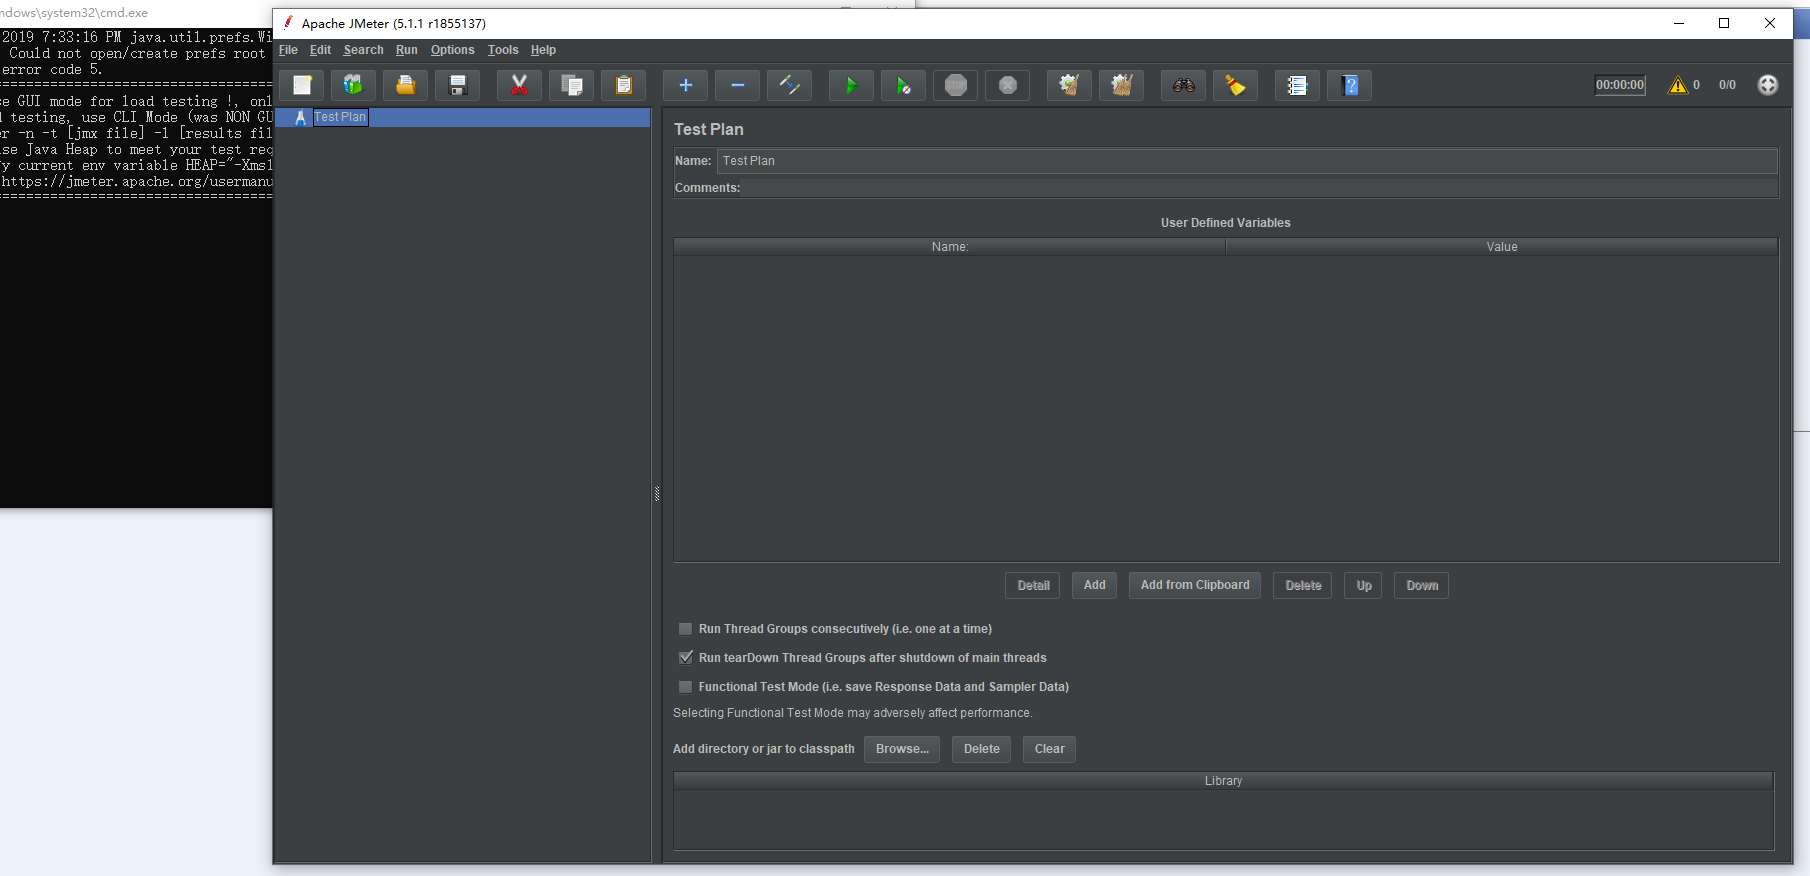Open Search with binoculars icon
The width and height of the screenshot is (1810, 876).
tap(1184, 85)
